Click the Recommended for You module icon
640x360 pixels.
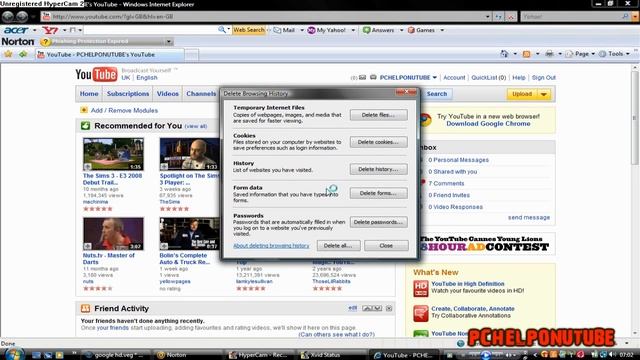point(85,126)
